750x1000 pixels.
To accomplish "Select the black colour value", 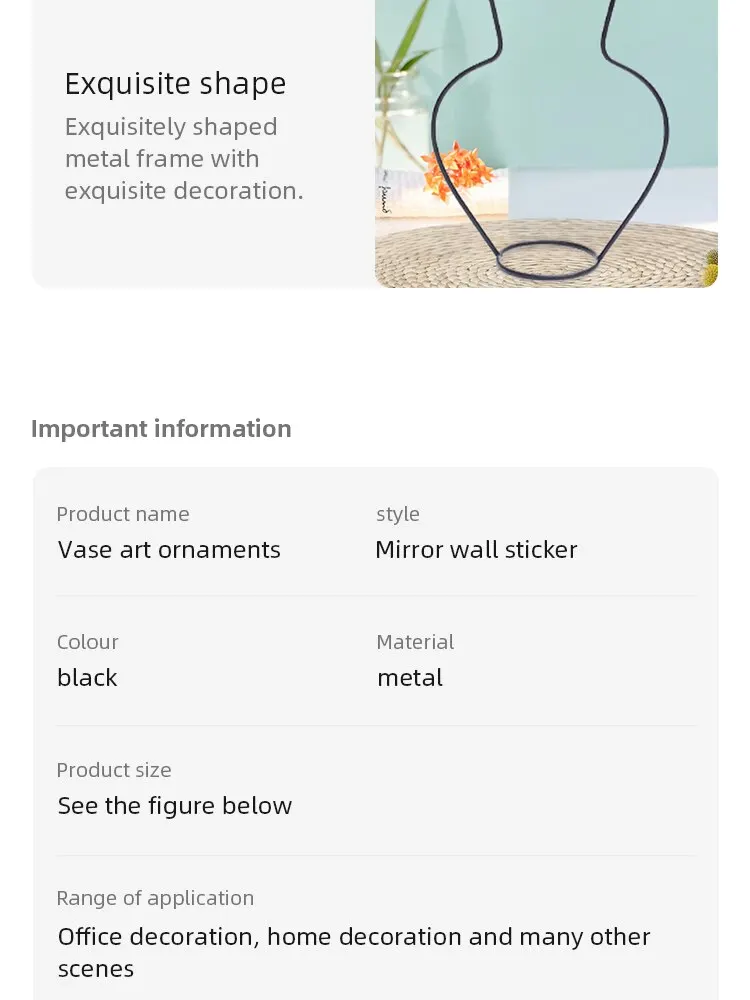I will (87, 677).
